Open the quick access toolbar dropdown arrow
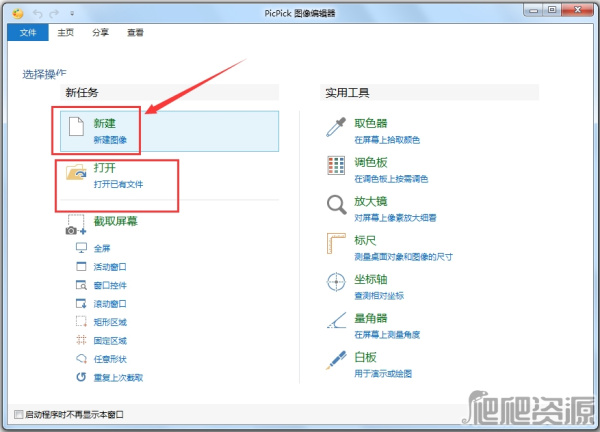The image size is (600, 432). (72, 13)
